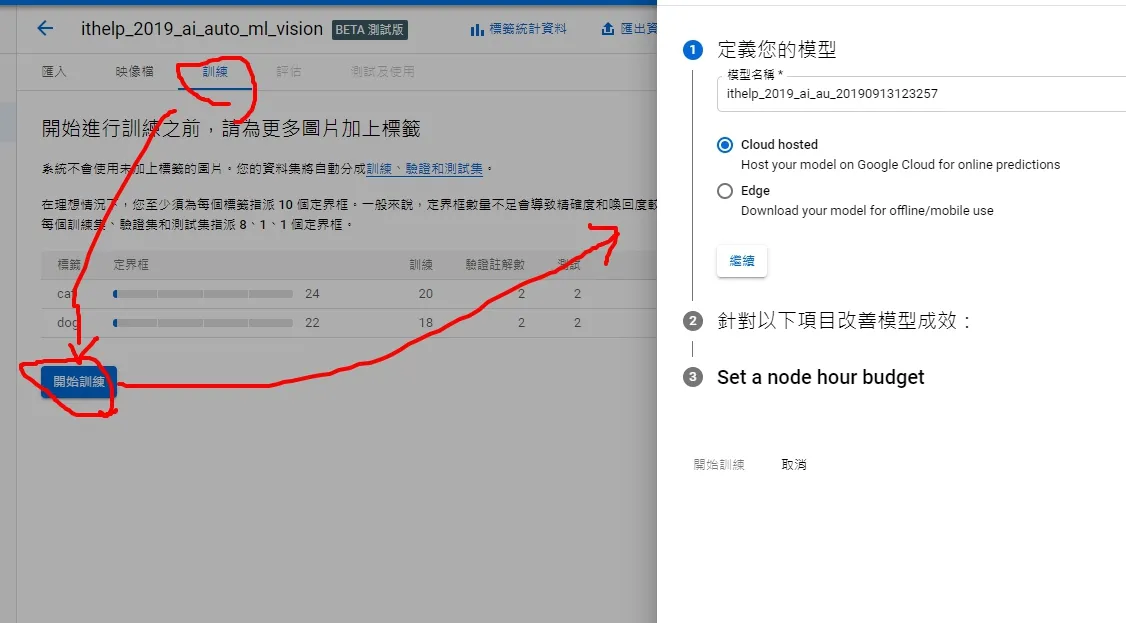Open the label statistics bar chart icon
The height and width of the screenshot is (623, 1126).
pyautogui.click(x=477, y=29)
